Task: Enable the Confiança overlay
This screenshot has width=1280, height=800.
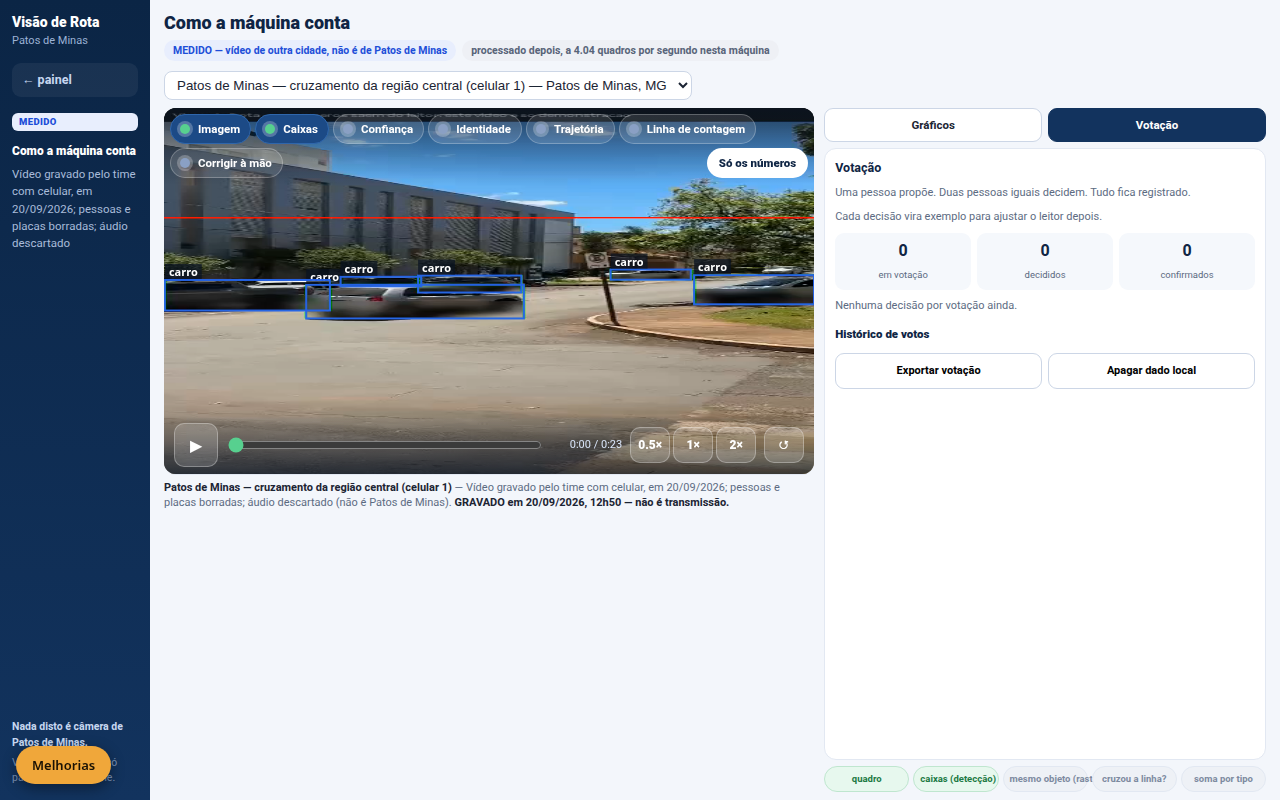Action: coord(378,129)
